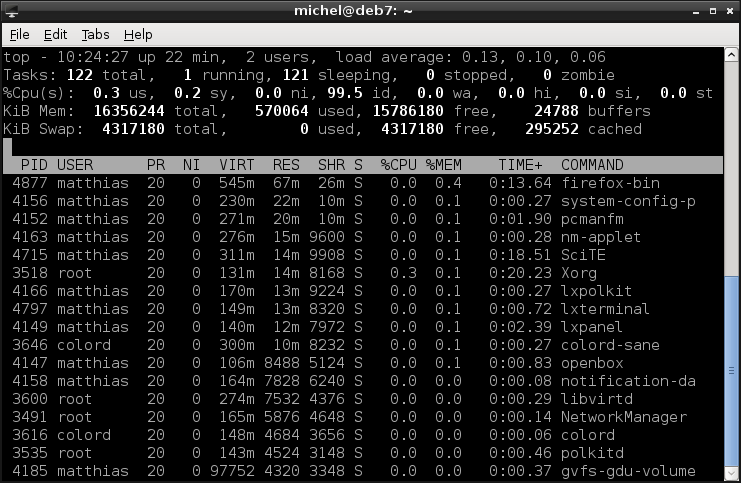The width and height of the screenshot is (741, 483).
Task: Close the terminal window
Action: (730, 11)
